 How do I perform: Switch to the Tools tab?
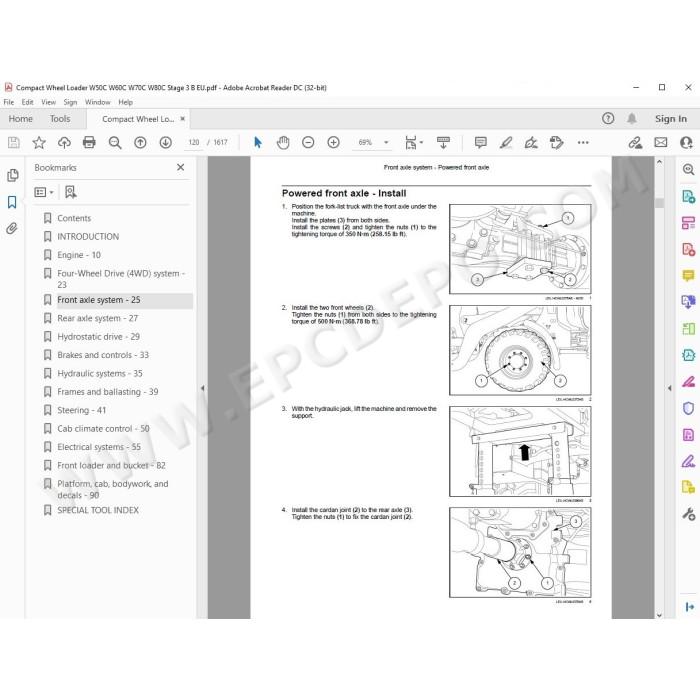[60, 119]
